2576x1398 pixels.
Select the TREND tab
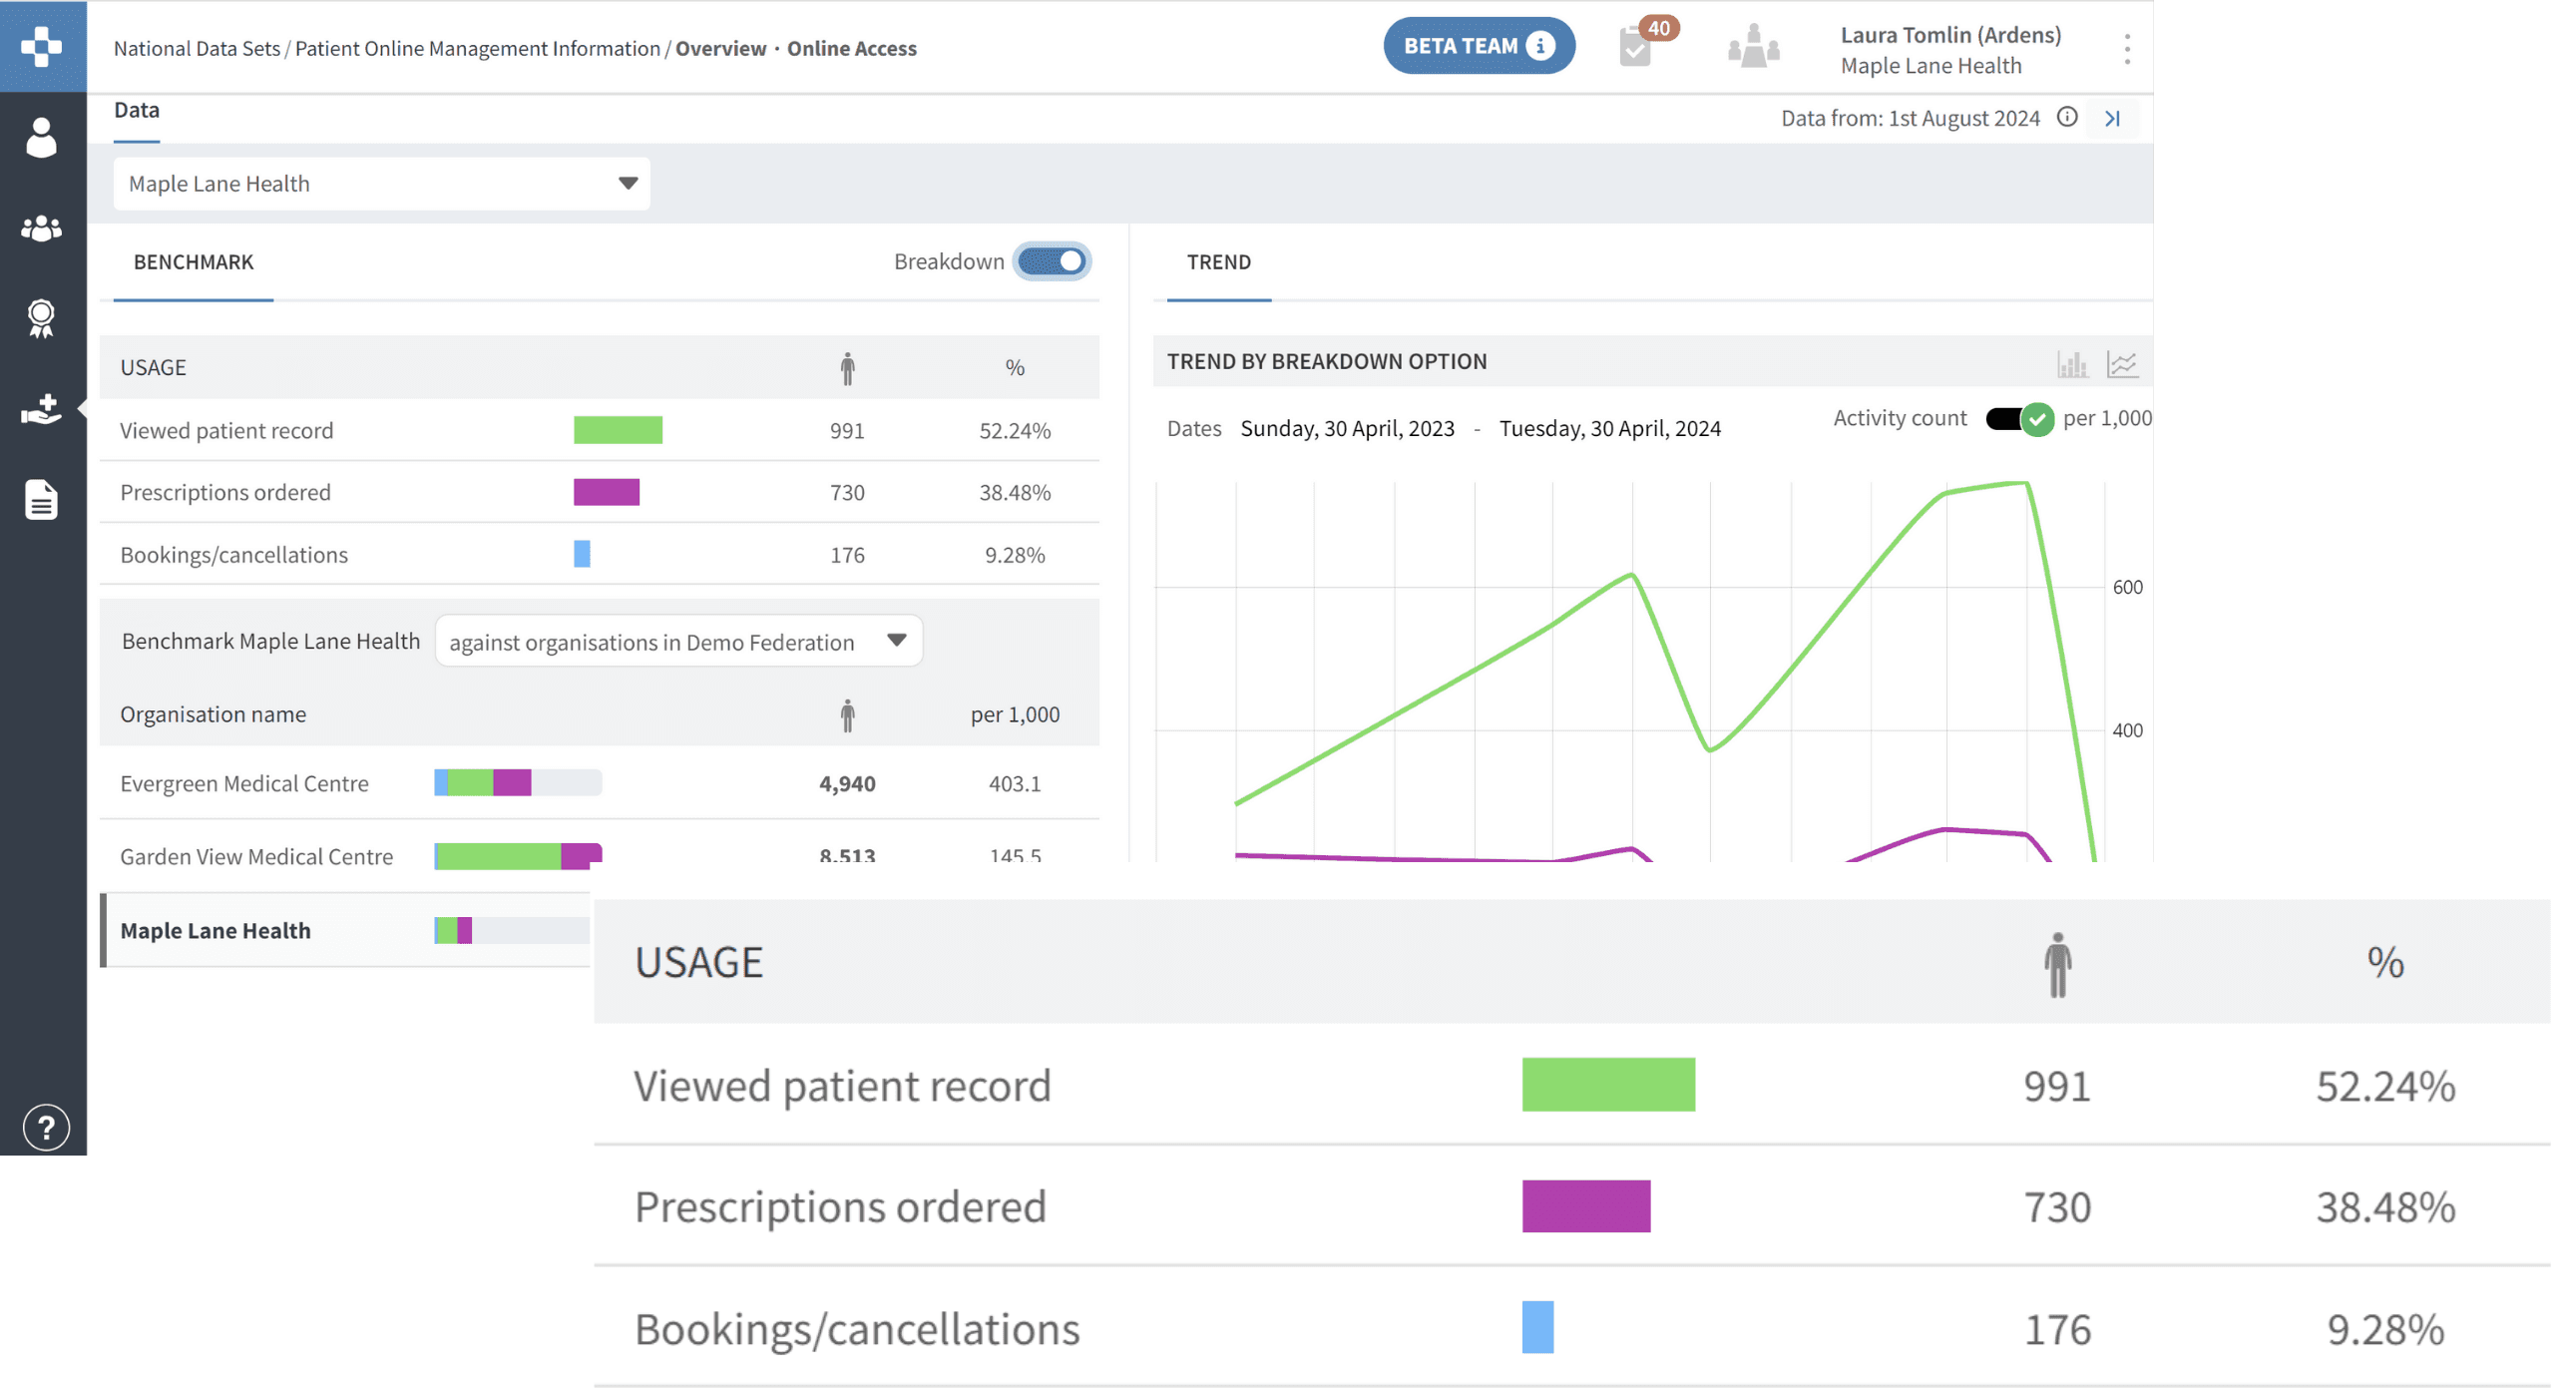point(1218,262)
